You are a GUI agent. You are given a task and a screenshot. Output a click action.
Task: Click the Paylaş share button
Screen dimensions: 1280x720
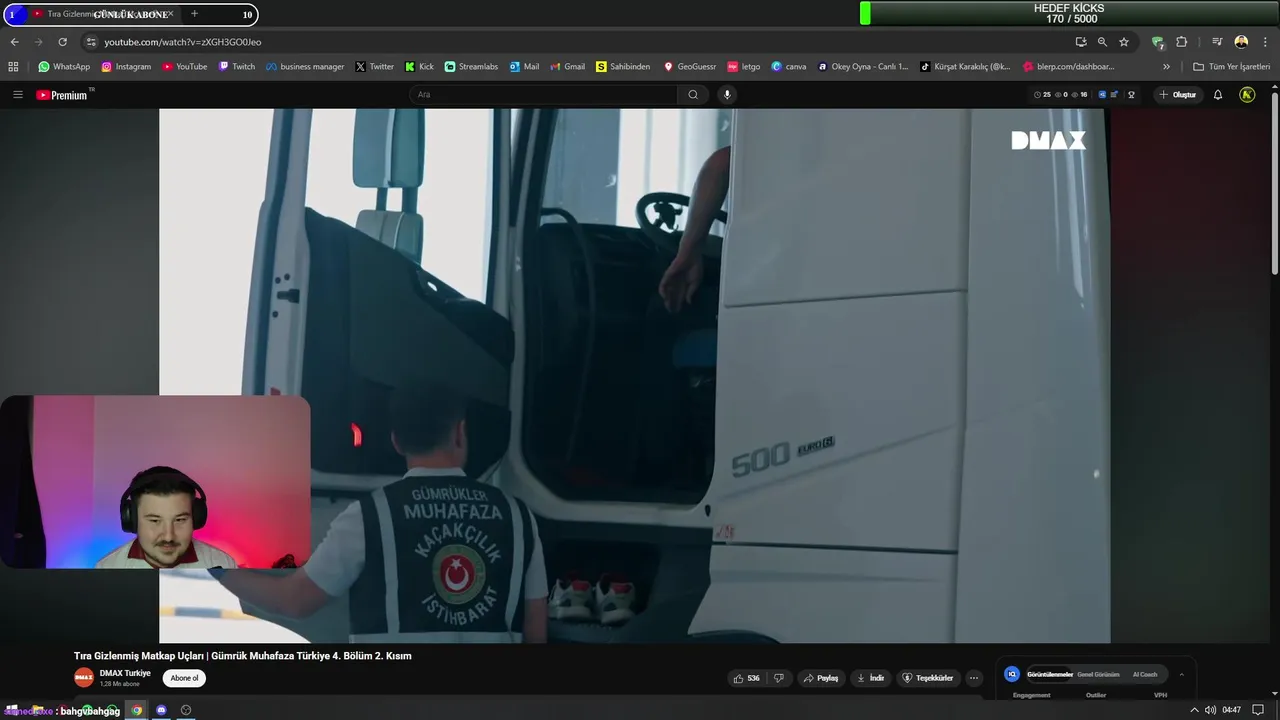820,678
